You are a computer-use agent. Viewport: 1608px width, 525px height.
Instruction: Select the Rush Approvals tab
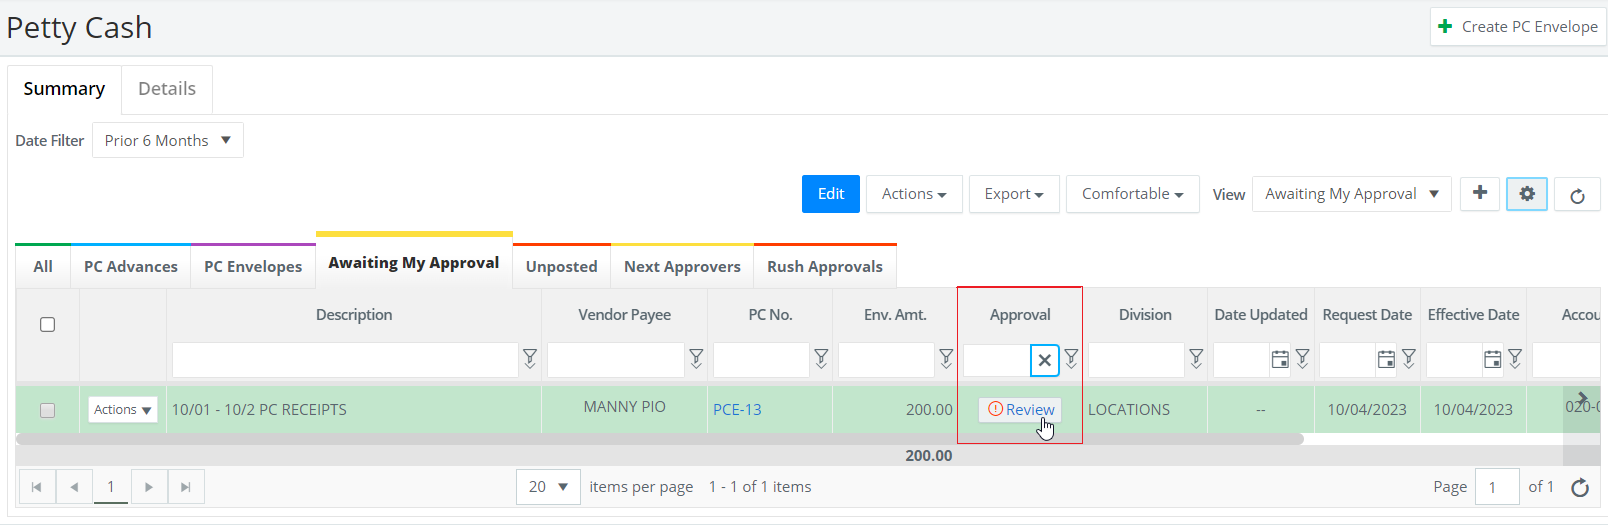[x=824, y=267]
